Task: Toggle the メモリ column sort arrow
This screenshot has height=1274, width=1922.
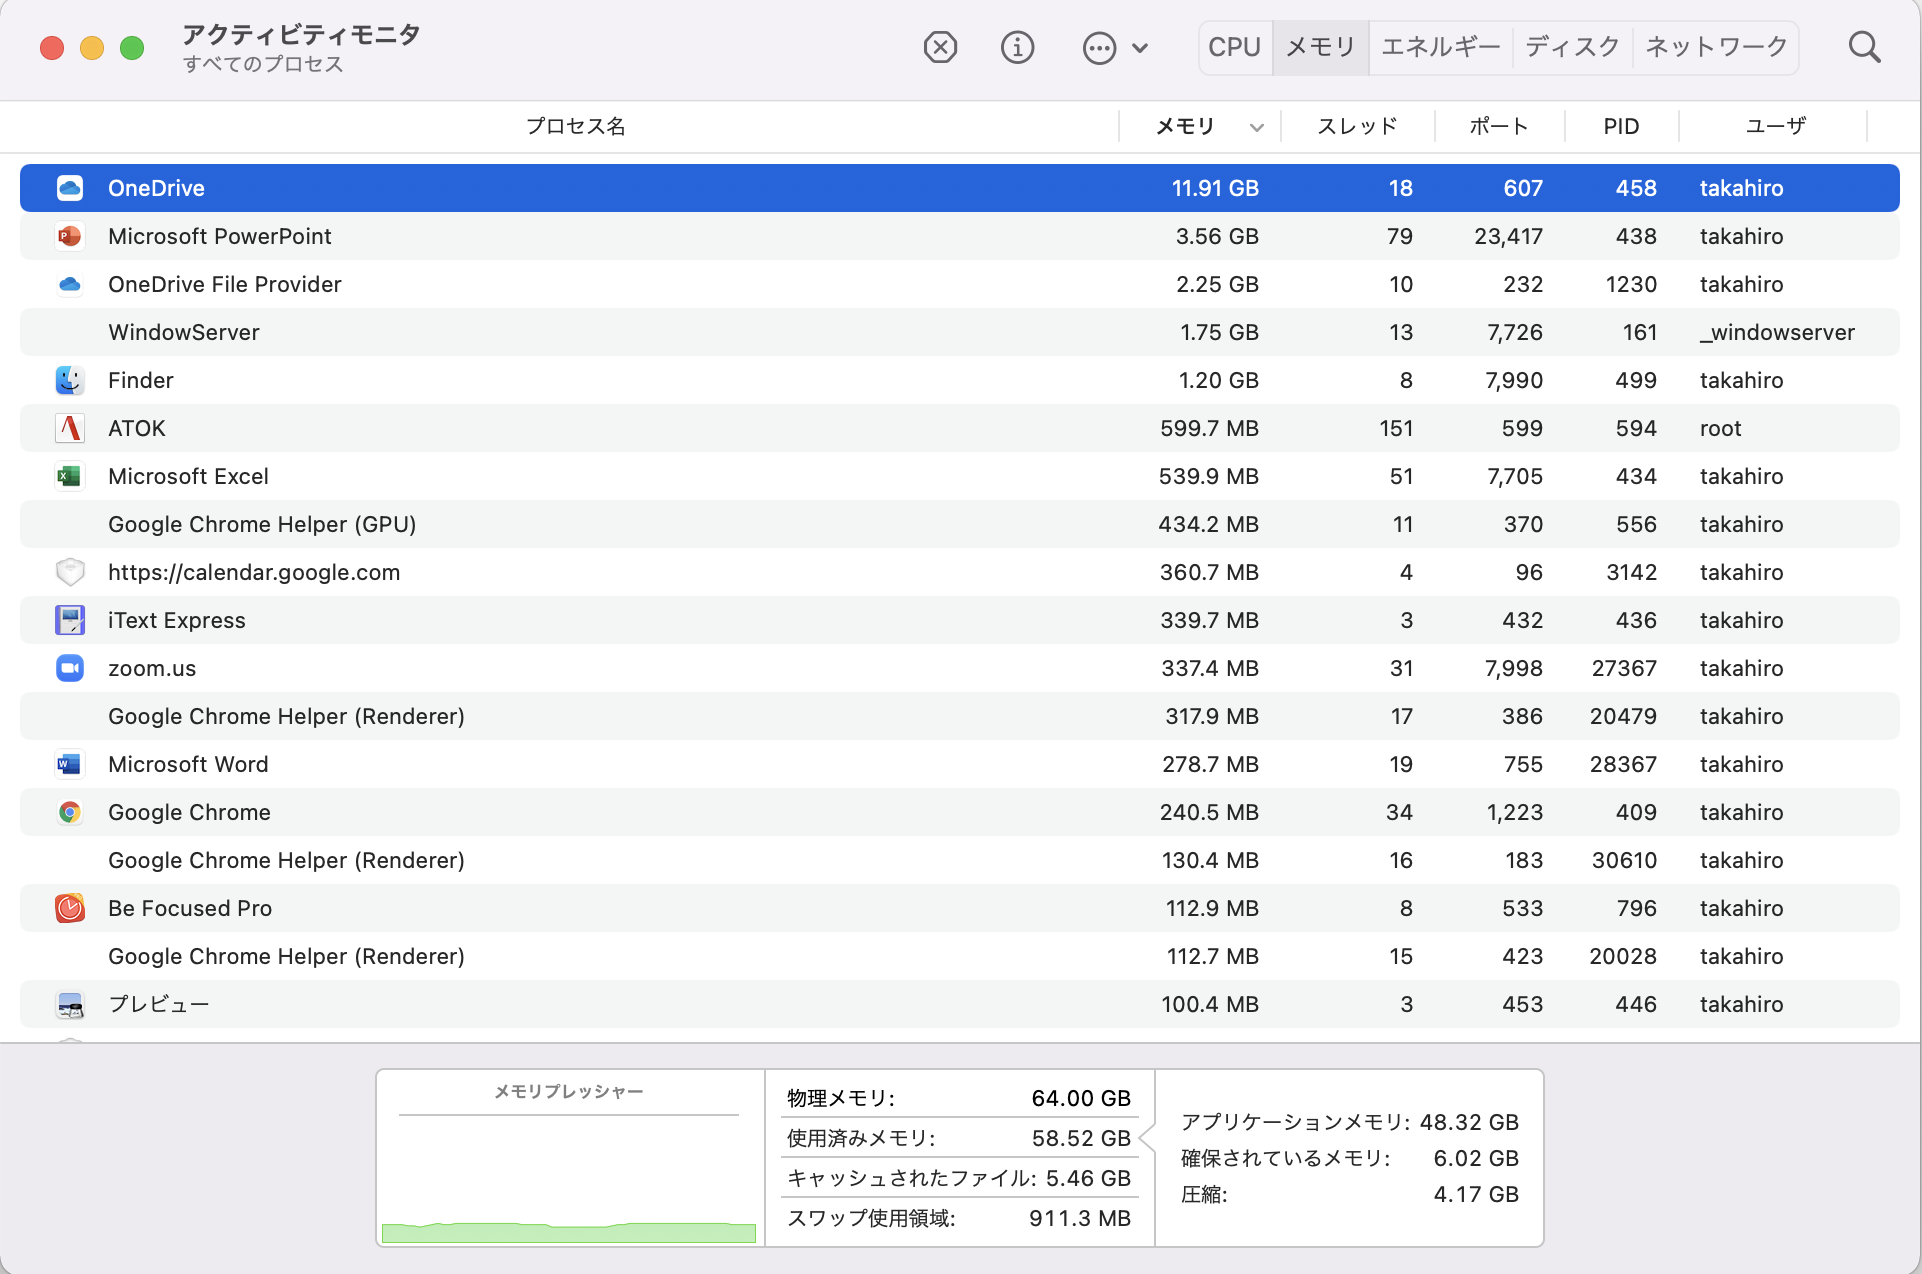Action: point(1257,127)
